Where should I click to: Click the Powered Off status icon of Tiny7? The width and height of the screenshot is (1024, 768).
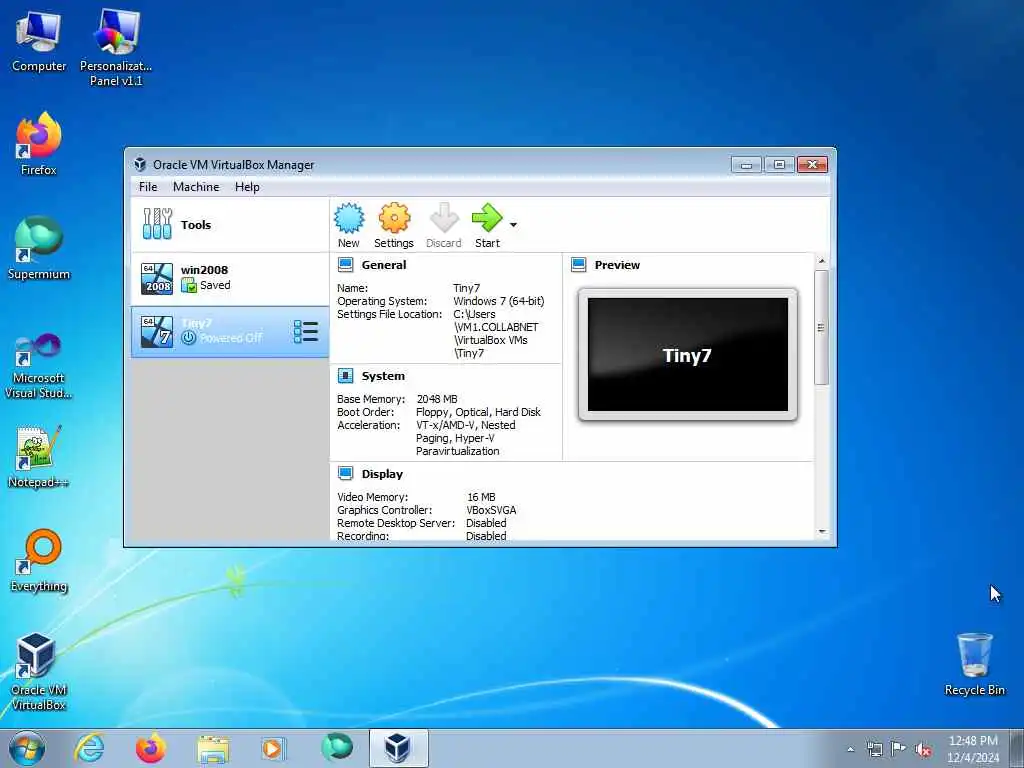coord(189,338)
